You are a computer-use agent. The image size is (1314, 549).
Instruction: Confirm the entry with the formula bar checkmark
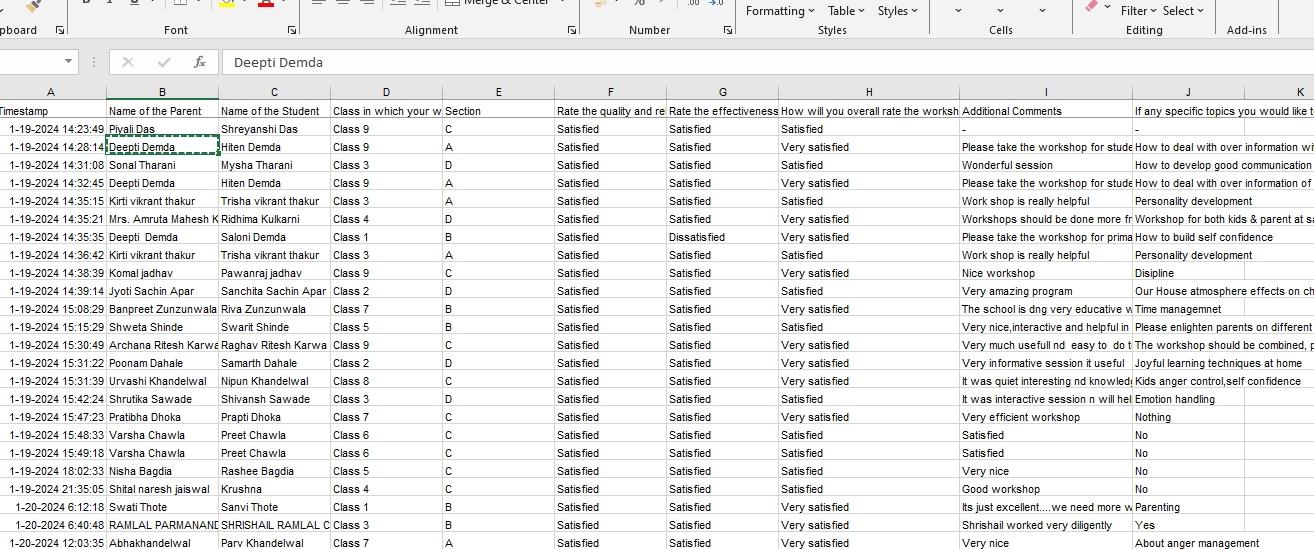(164, 62)
